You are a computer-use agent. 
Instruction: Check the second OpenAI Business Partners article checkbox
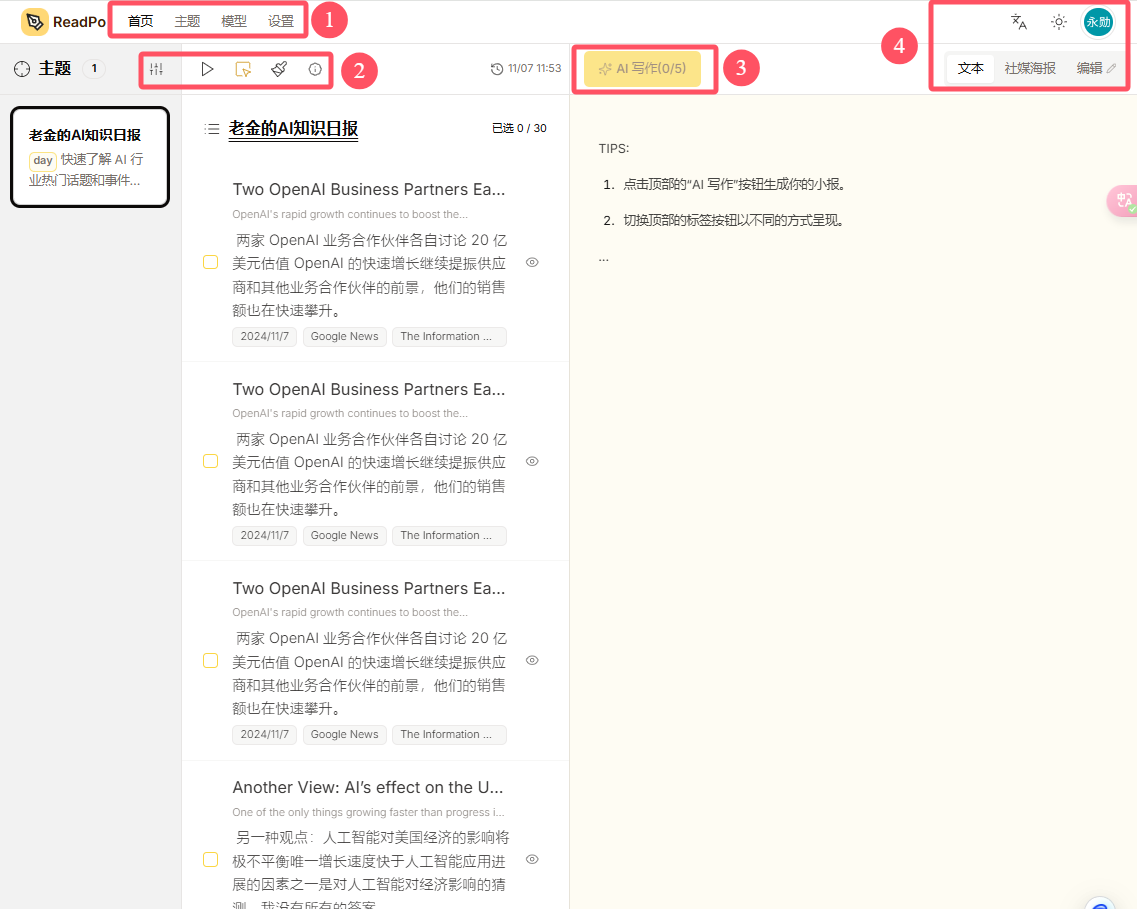(x=210, y=461)
